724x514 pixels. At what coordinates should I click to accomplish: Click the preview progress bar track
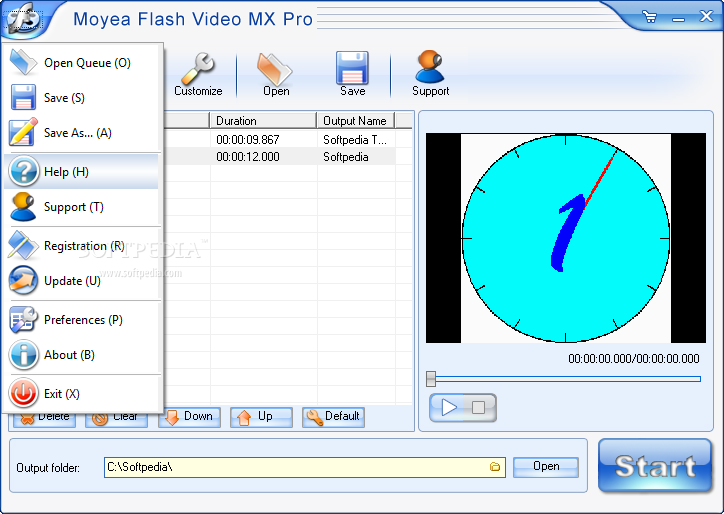click(568, 379)
